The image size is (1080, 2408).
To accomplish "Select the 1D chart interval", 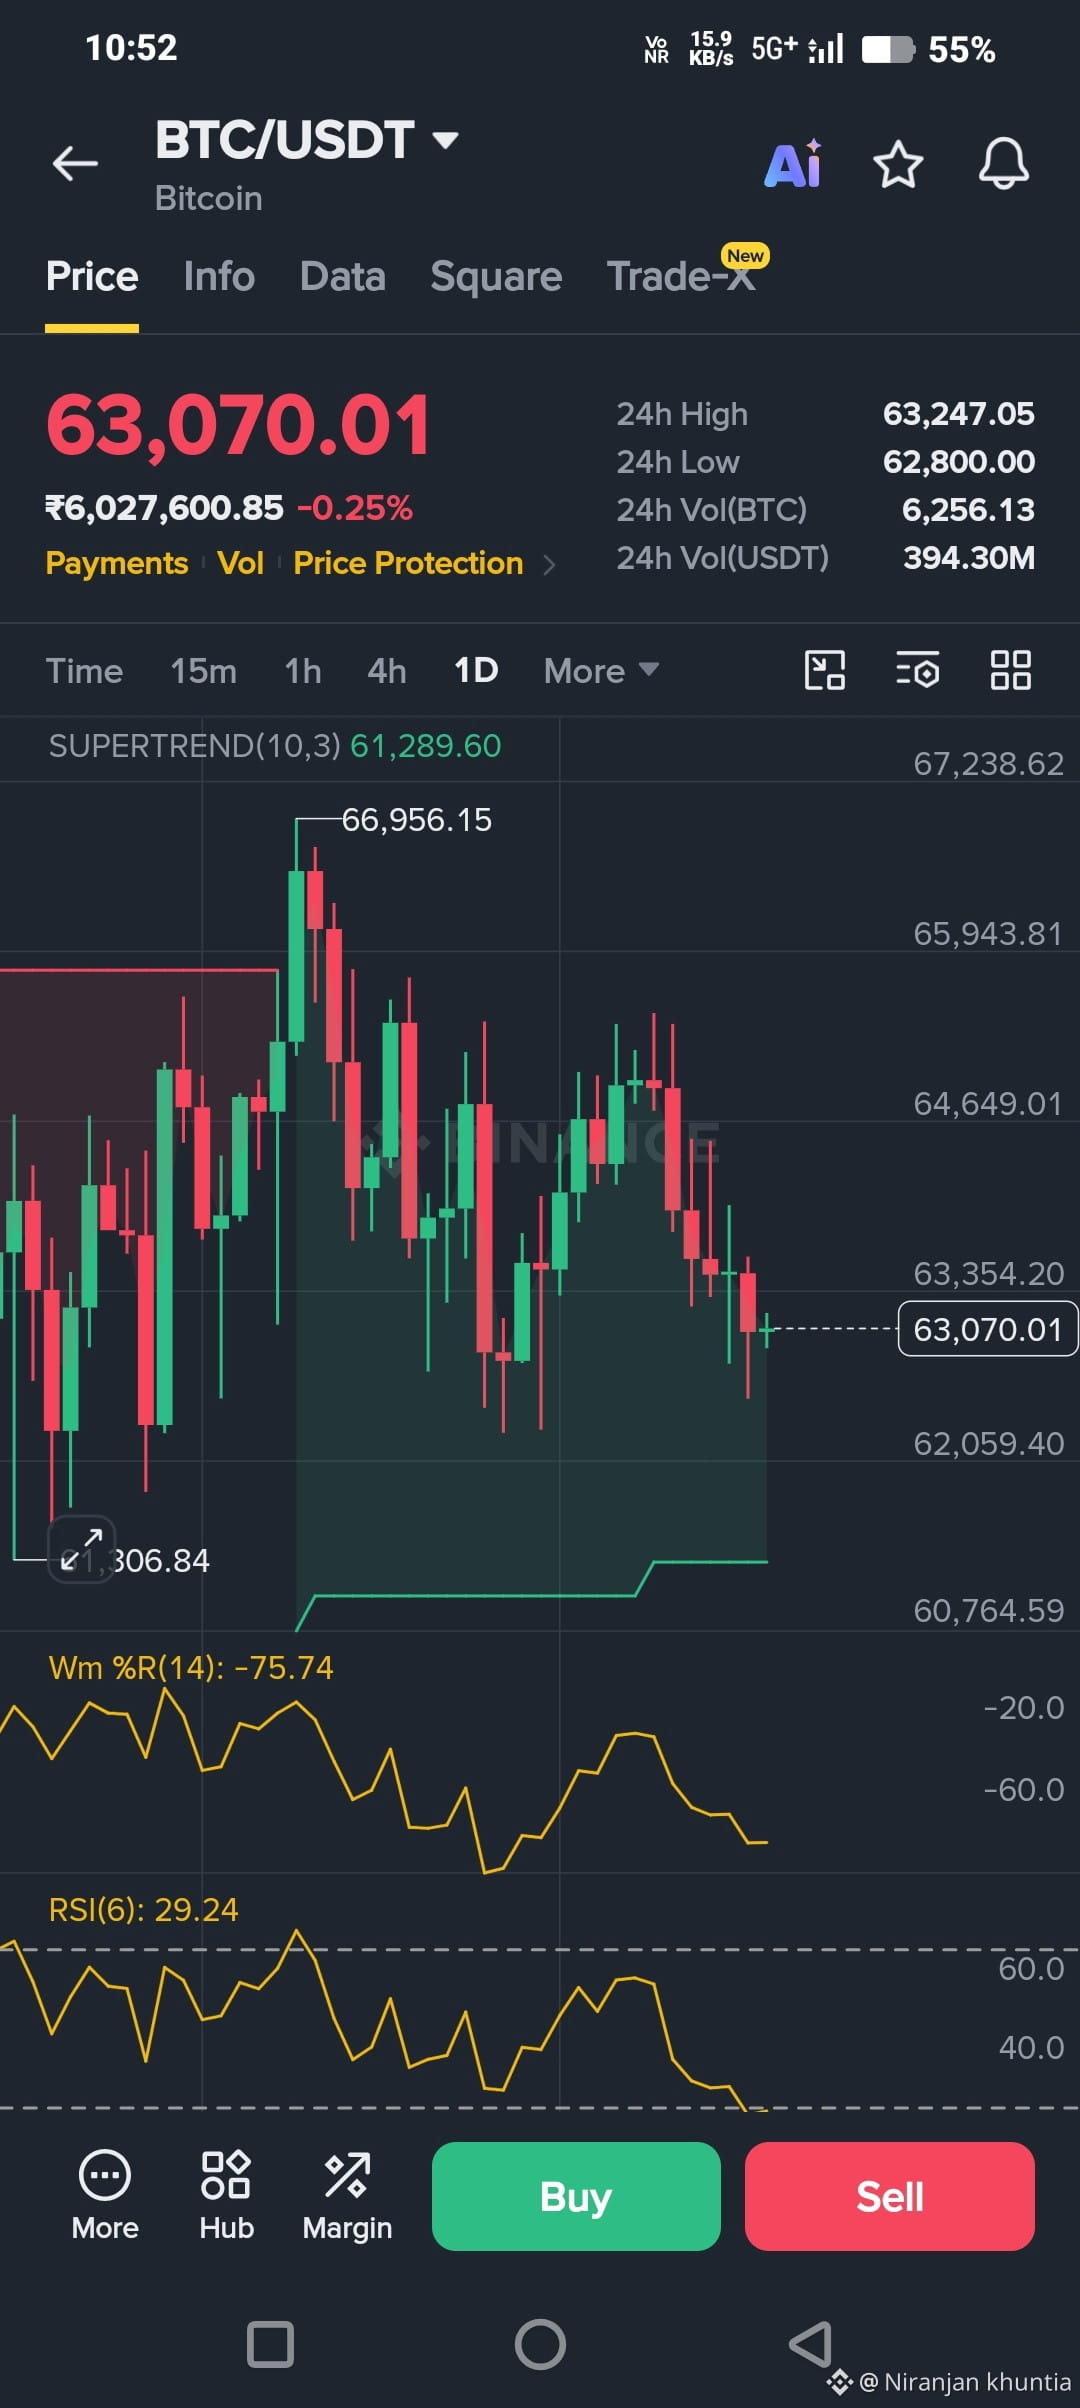I will pyautogui.click(x=476, y=670).
